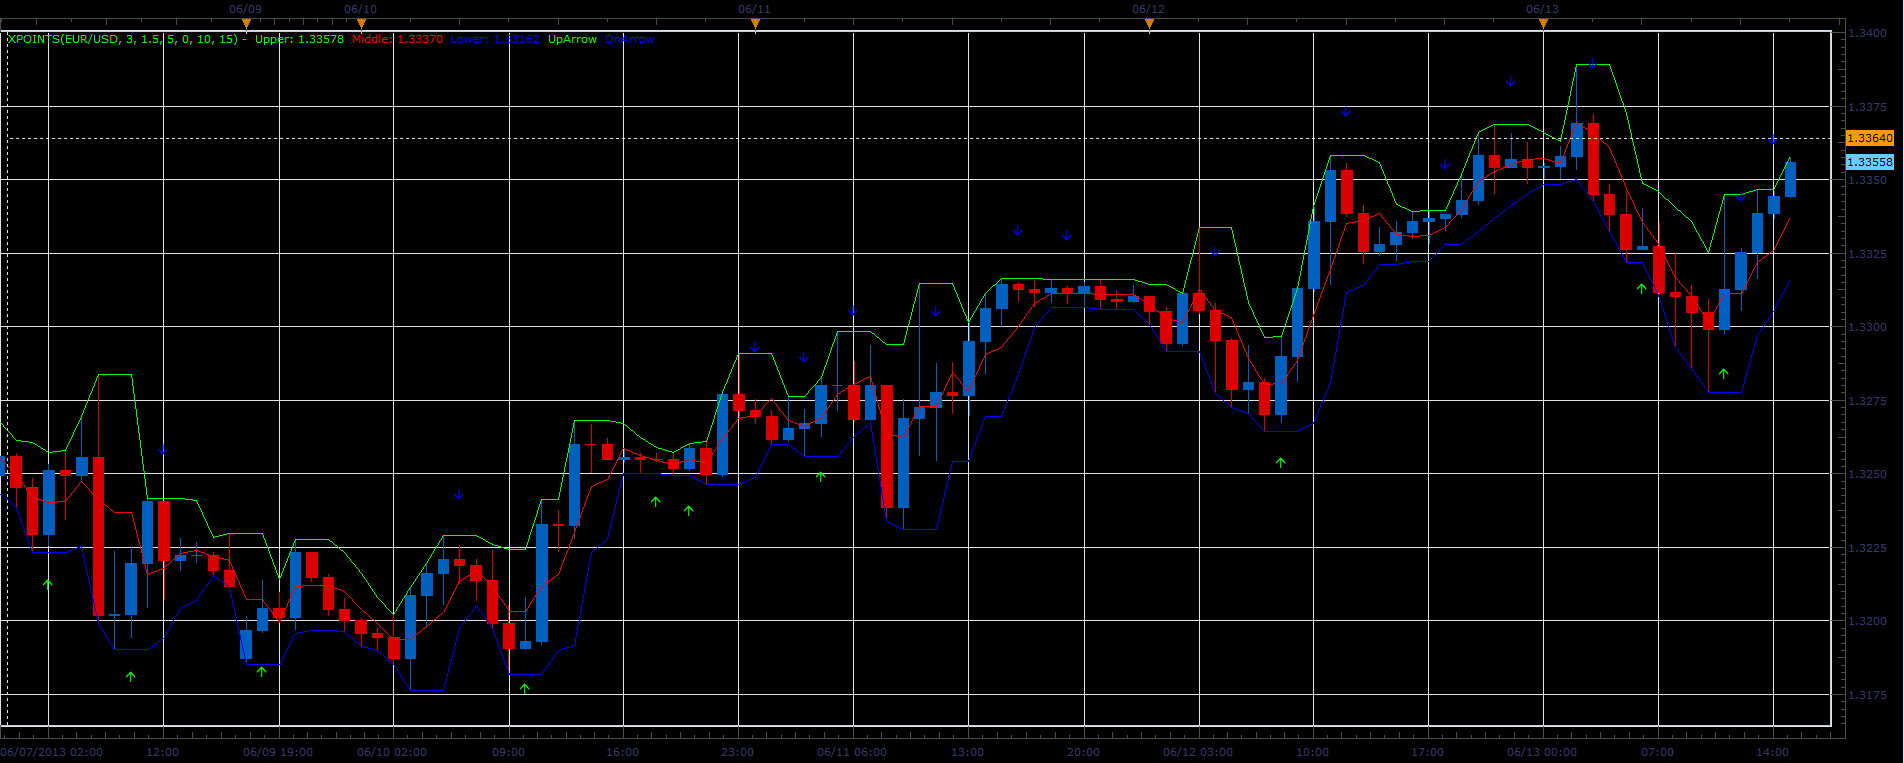This screenshot has height=763, width=1904.
Task: Click the green Upper: 1.33578 legend value
Action: [x=299, y=40]
